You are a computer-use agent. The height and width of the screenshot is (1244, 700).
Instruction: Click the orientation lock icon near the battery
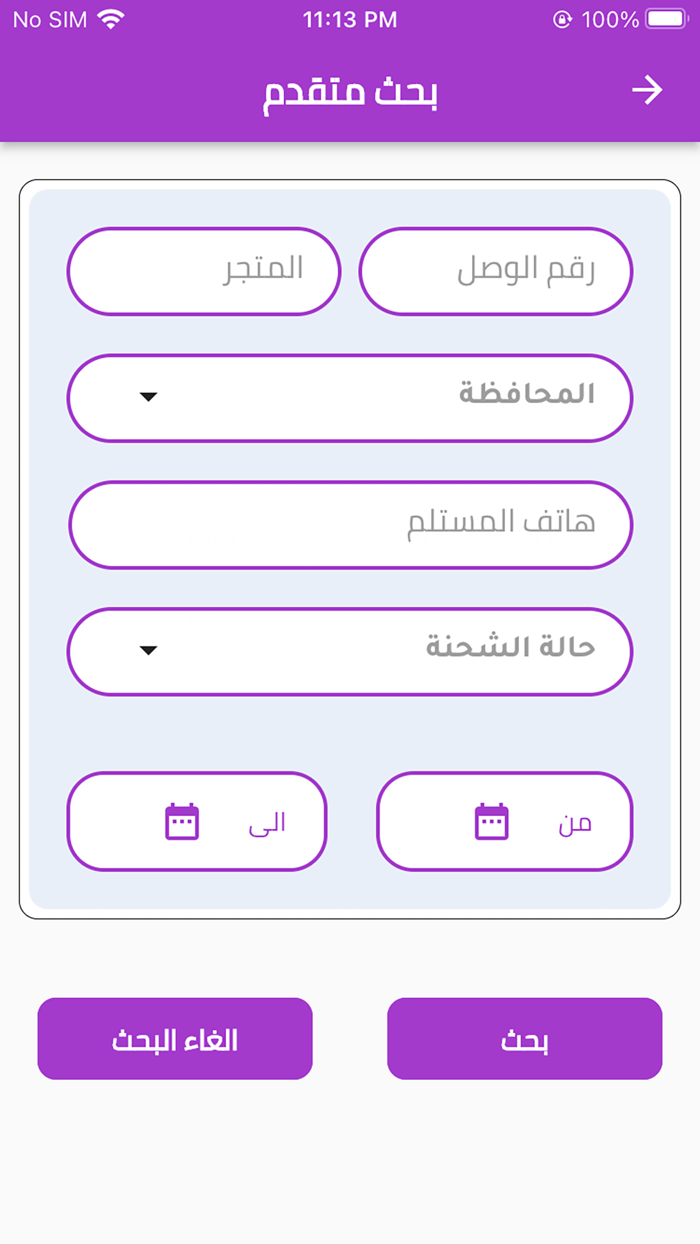click(x=562, y=17)
